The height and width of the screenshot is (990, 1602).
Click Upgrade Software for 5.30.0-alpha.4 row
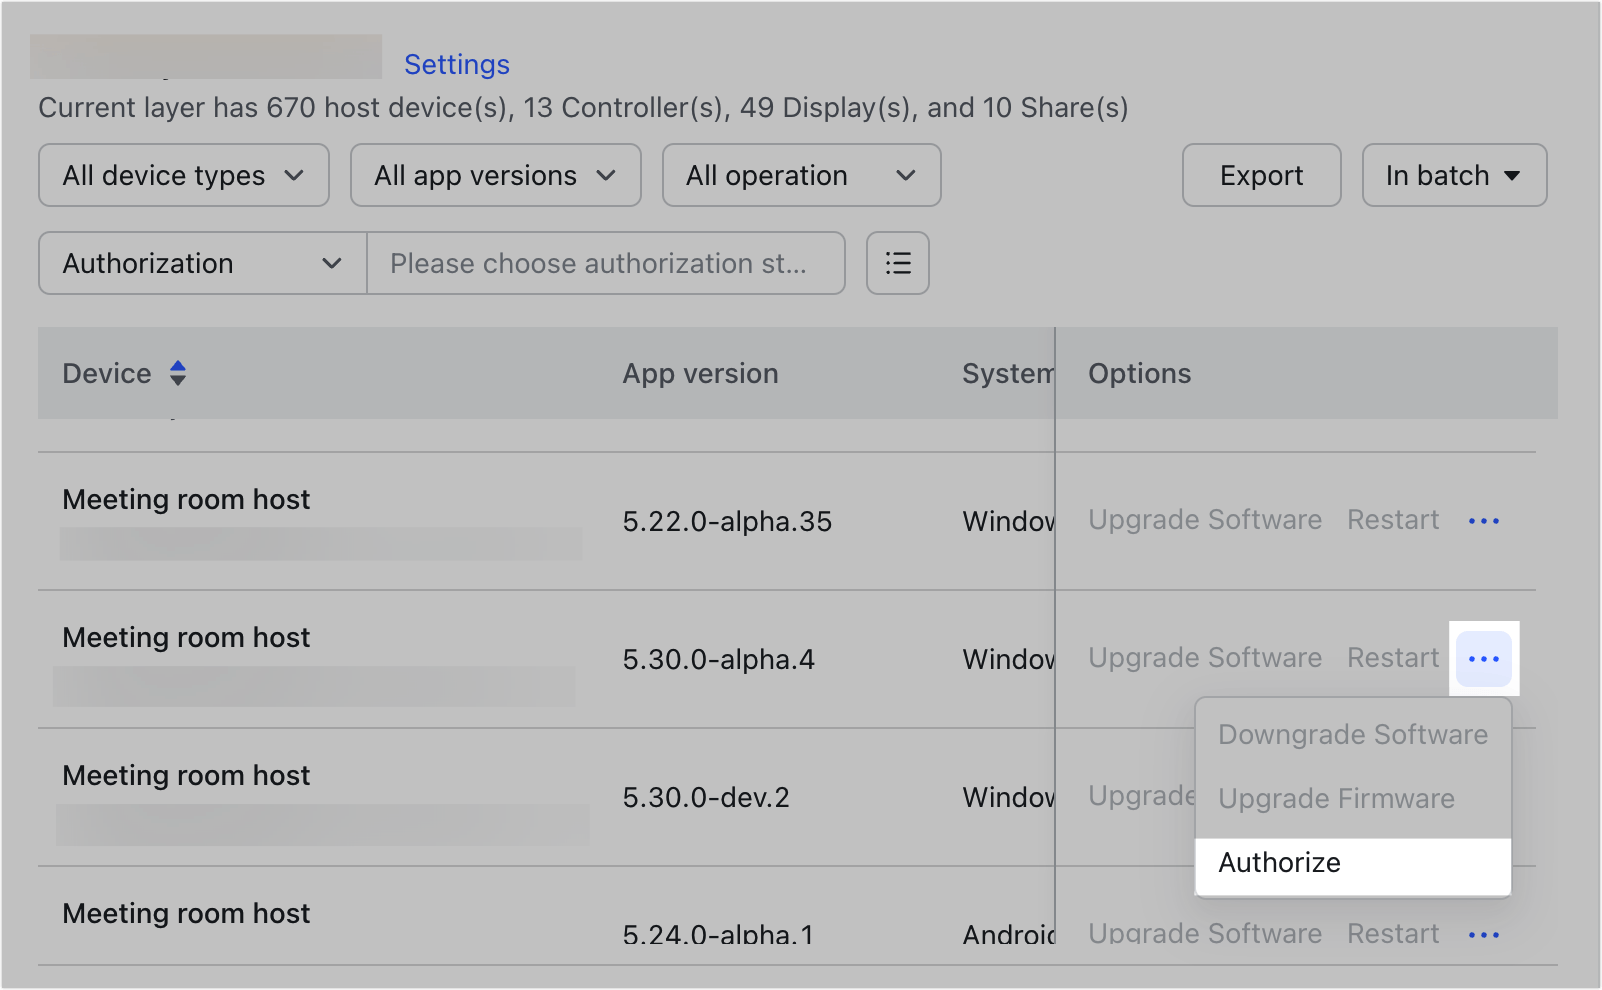tap(1205, 658)
